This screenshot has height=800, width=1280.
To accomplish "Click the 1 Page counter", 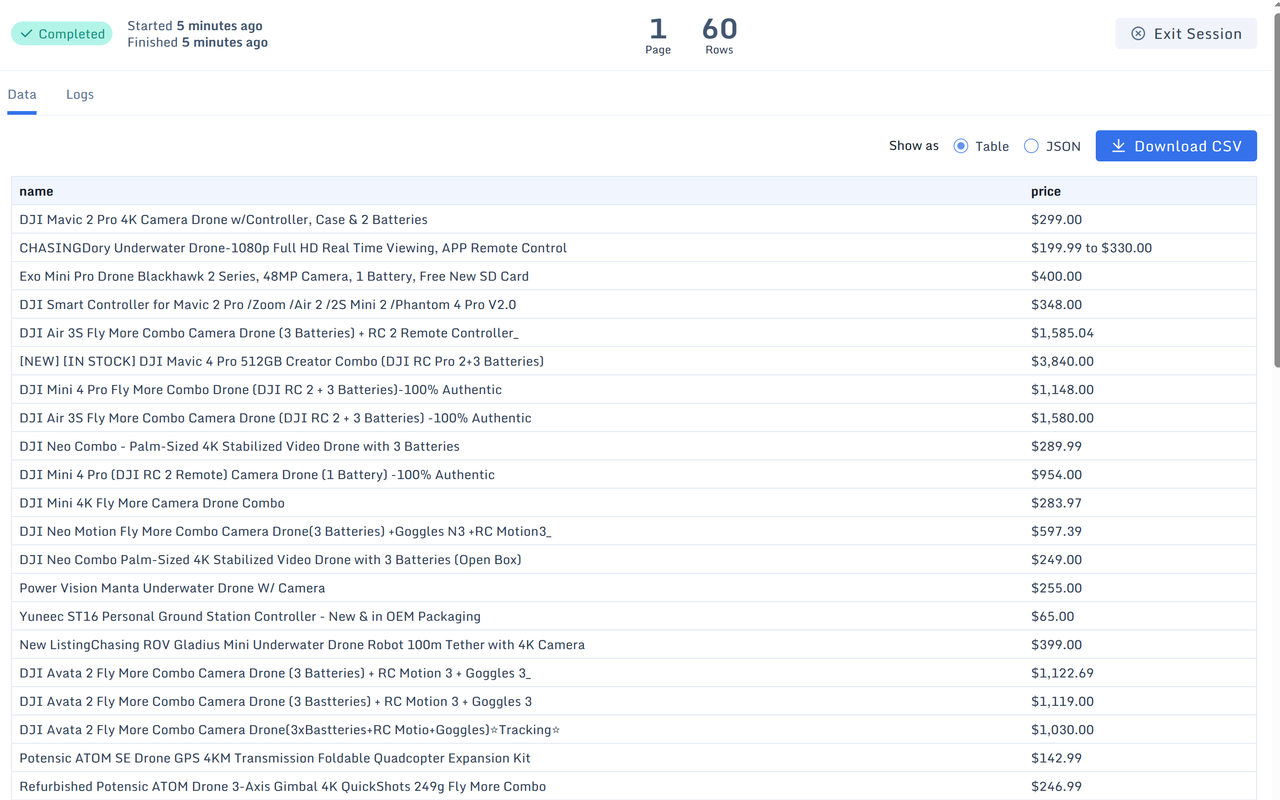I will click(x=658, y=35).
